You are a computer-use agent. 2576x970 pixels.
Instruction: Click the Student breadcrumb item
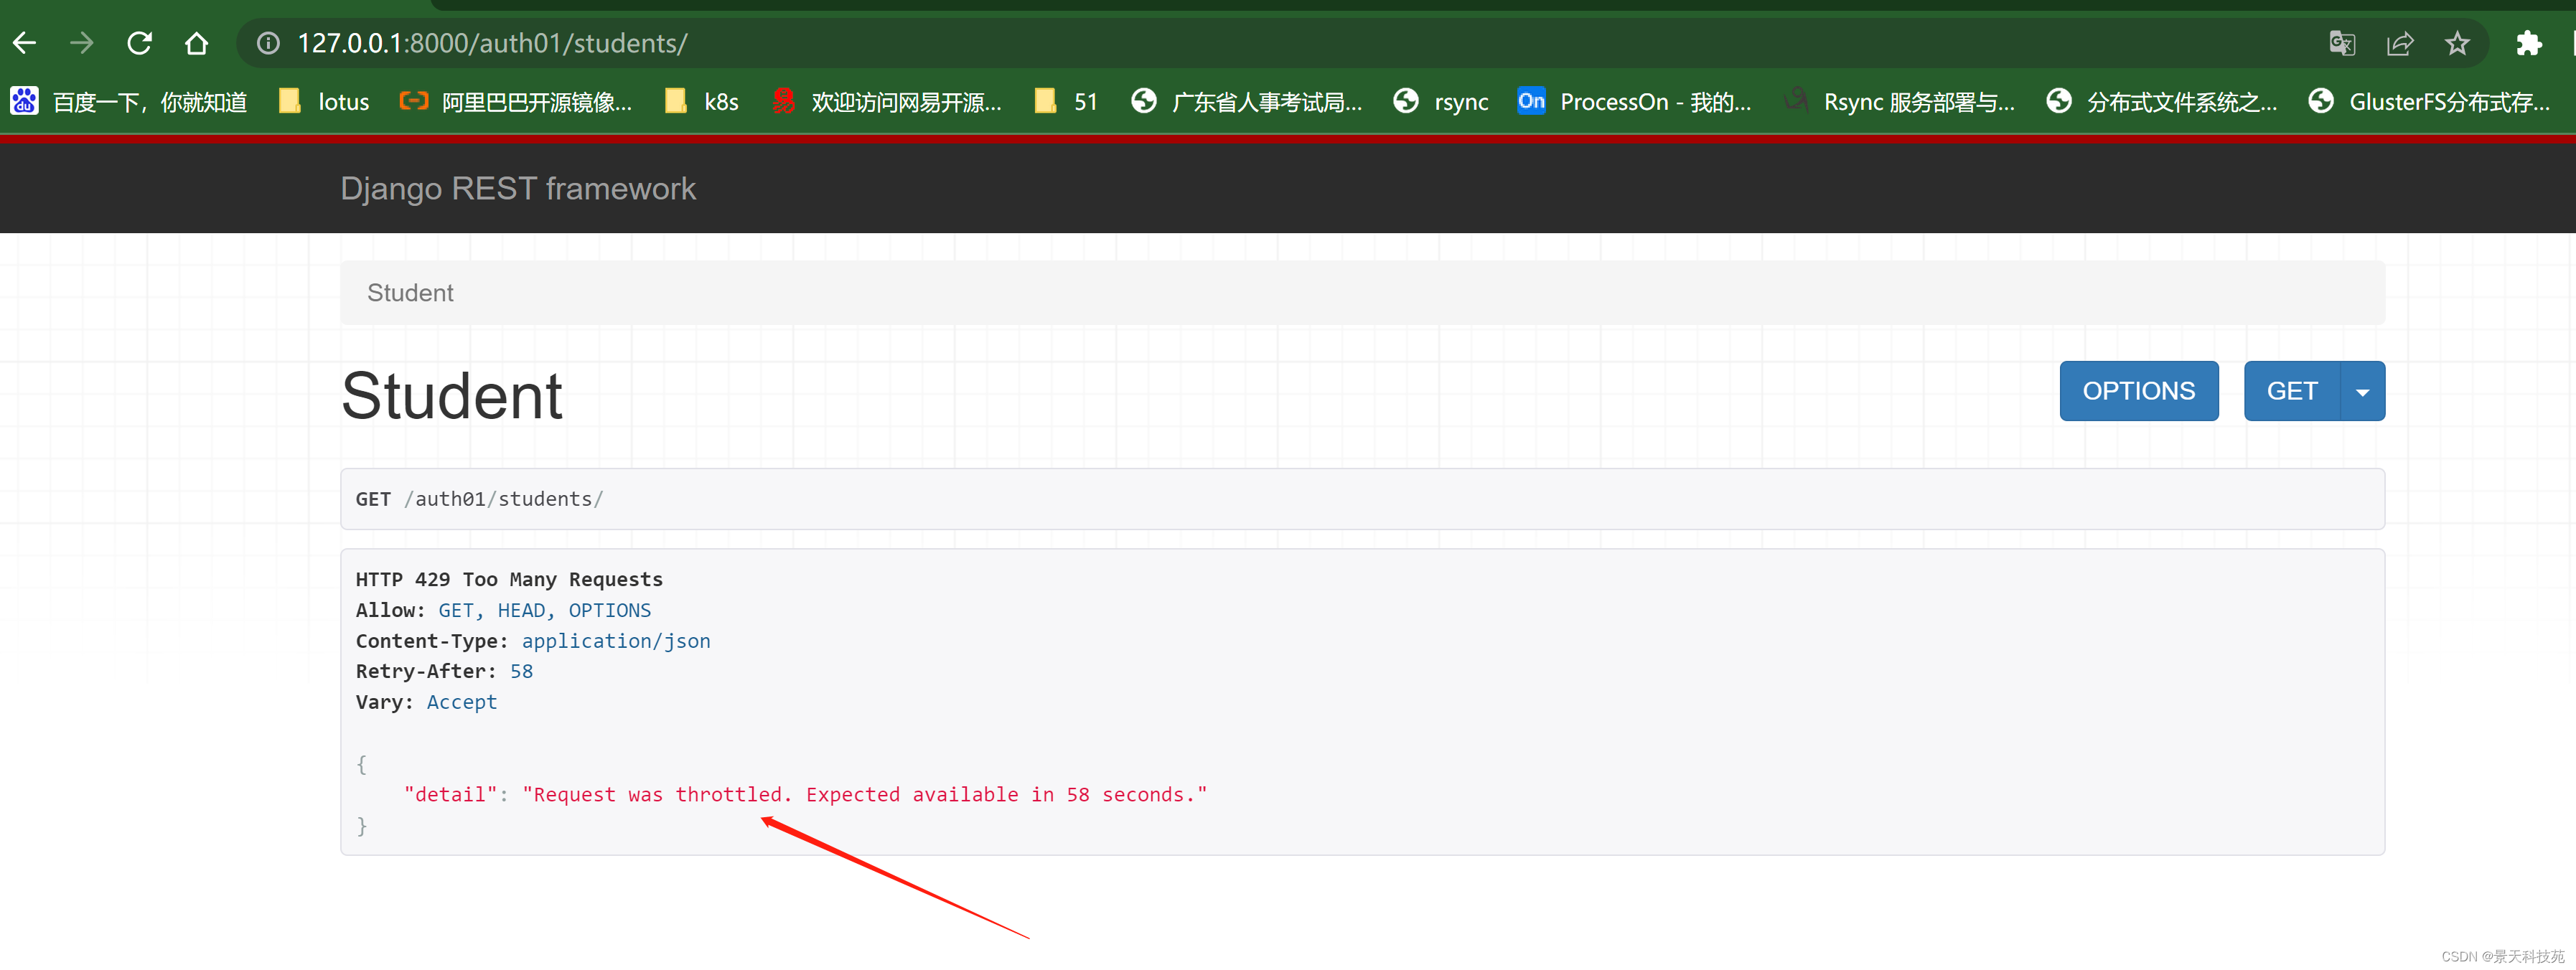[x=410, y=293]
